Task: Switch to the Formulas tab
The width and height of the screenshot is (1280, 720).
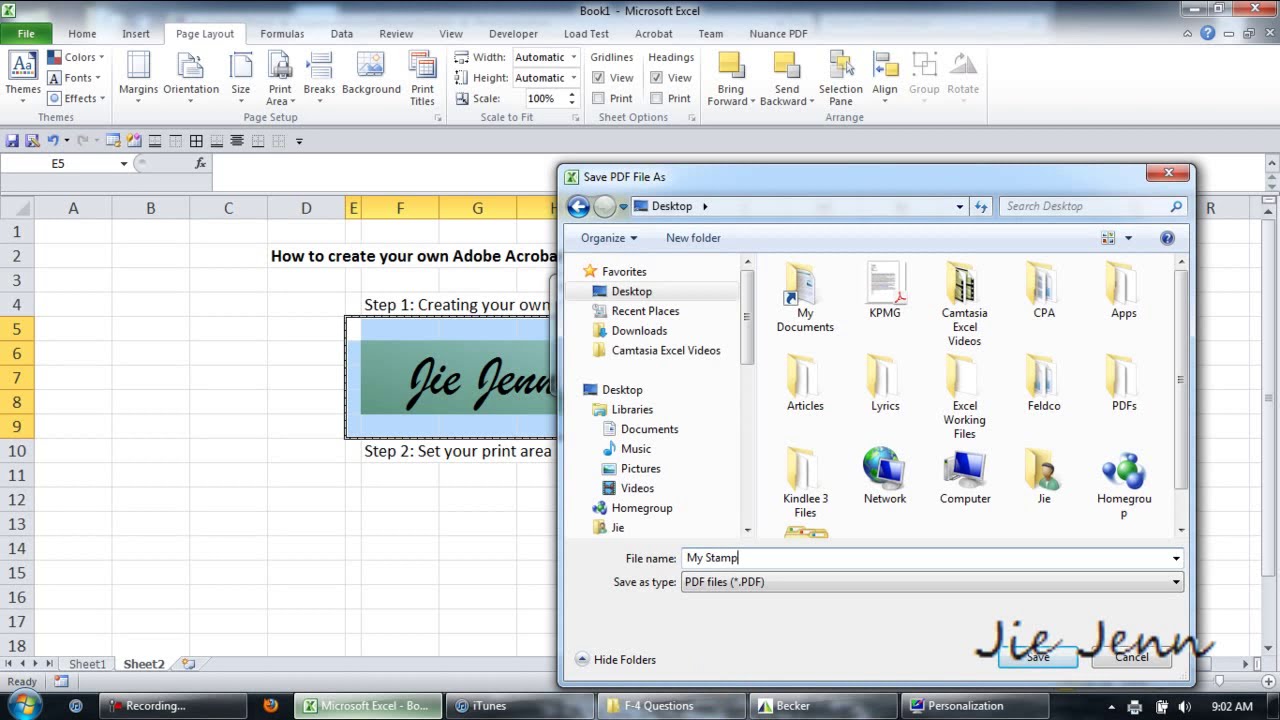Action: [282, 34]
